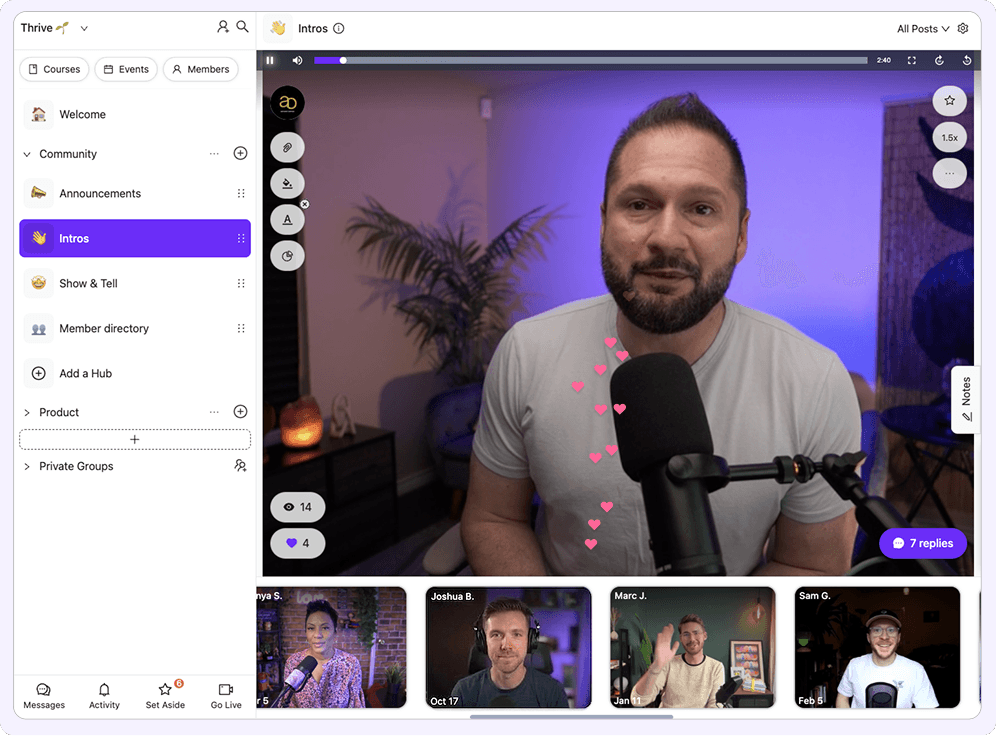This screenshot has height=736, width=996.
Task: Change 1.5x playback speed
Action: [x=950, y=137]
